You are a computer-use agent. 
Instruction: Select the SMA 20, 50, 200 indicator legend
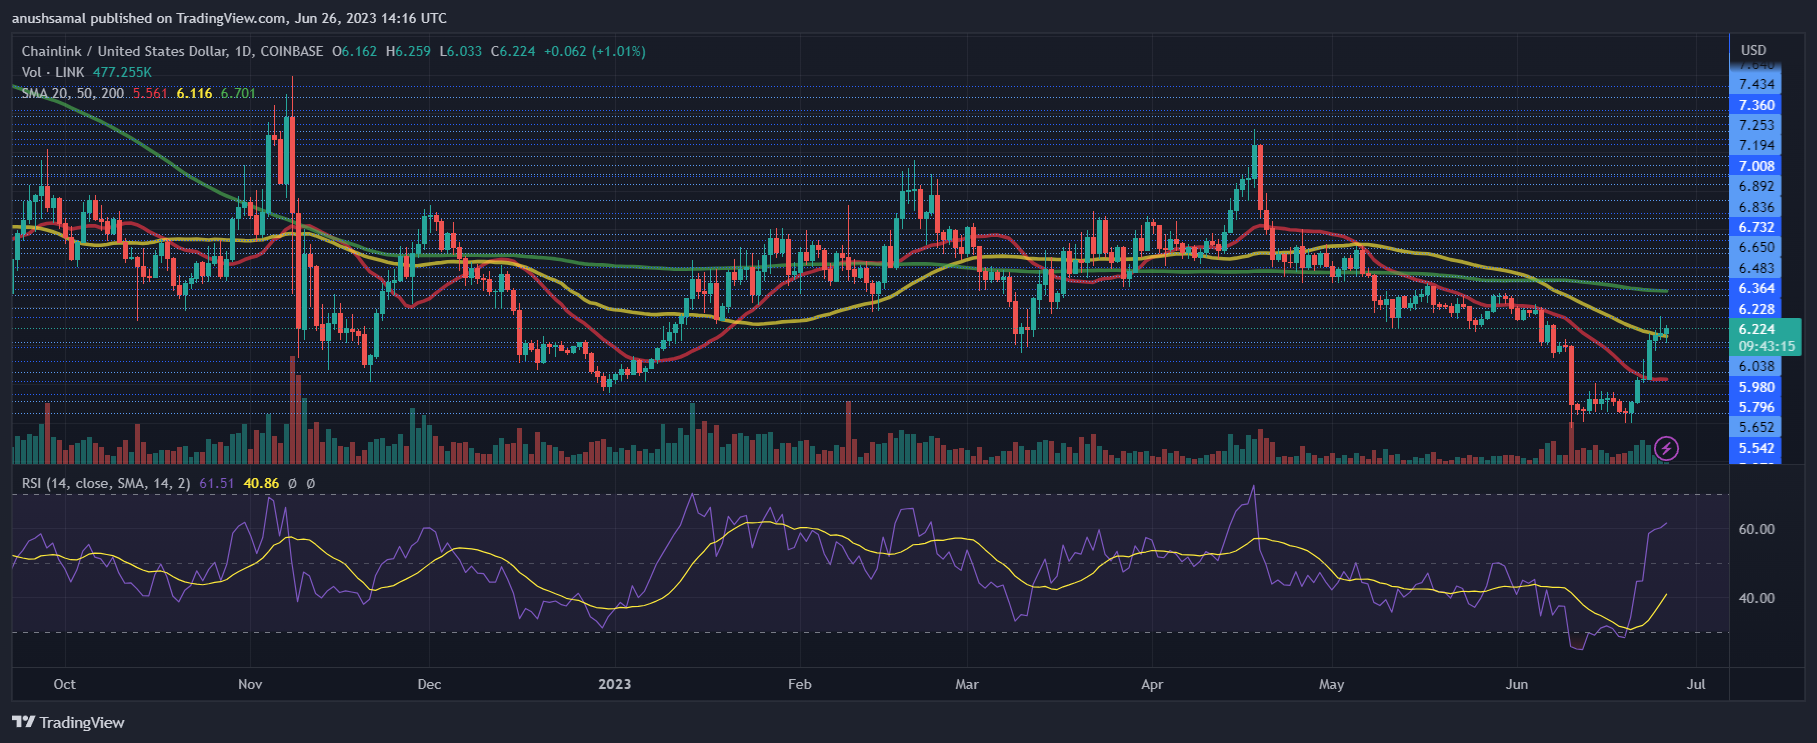73,93
